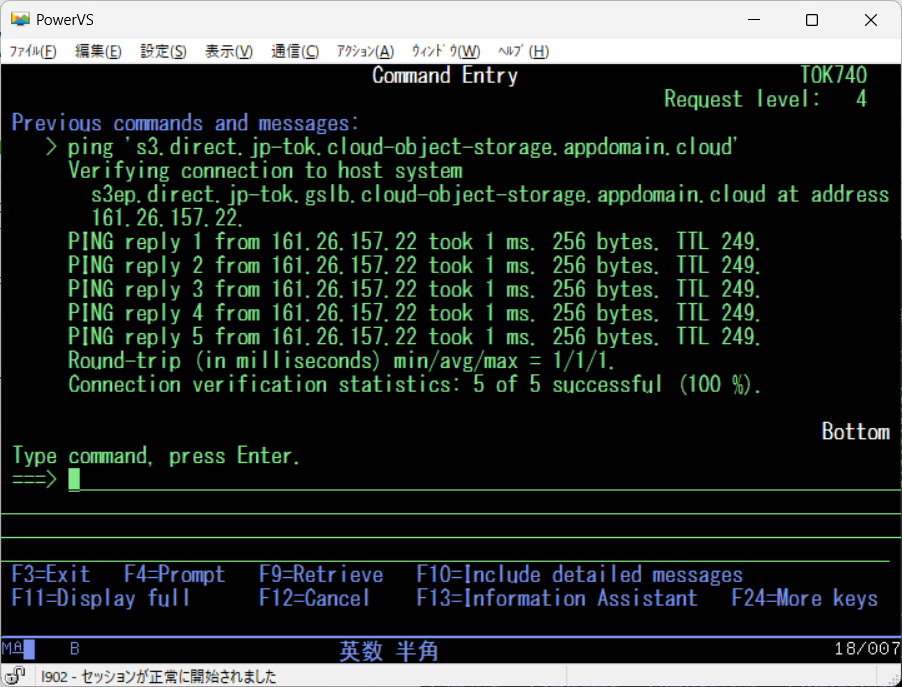Viewport: 902px width, 687px height.
Task: Open the 通信(C) menu
Action: pos(295,51)
